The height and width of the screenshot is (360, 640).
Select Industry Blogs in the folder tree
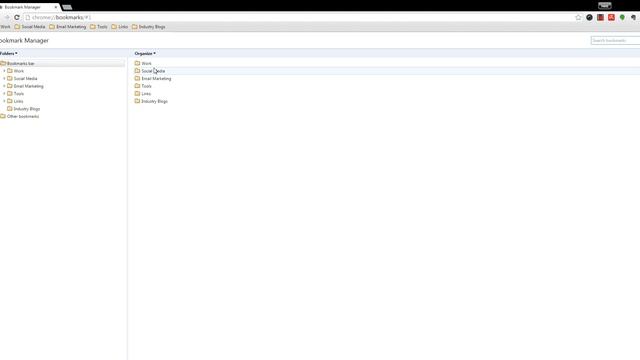[x=24, y=109]
